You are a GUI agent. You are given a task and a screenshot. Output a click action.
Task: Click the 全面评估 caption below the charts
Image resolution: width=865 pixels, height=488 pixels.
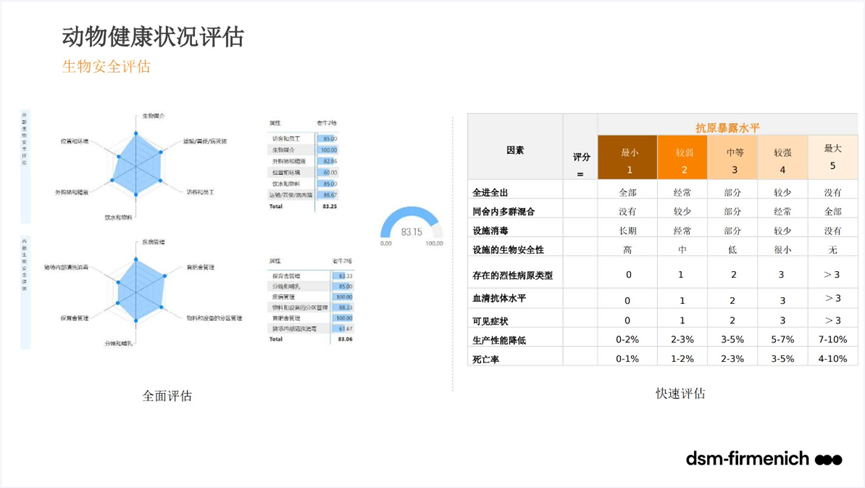(x=167, y=396)
